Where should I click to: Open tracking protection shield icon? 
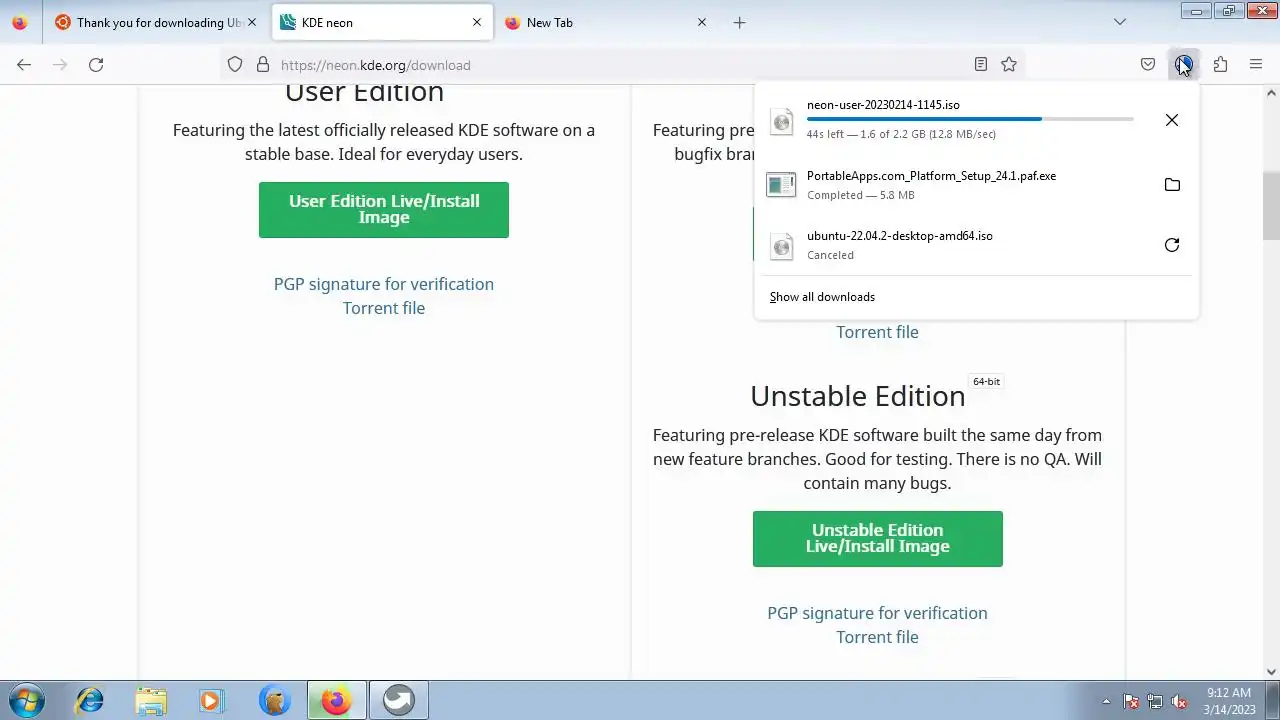point(235,65)
